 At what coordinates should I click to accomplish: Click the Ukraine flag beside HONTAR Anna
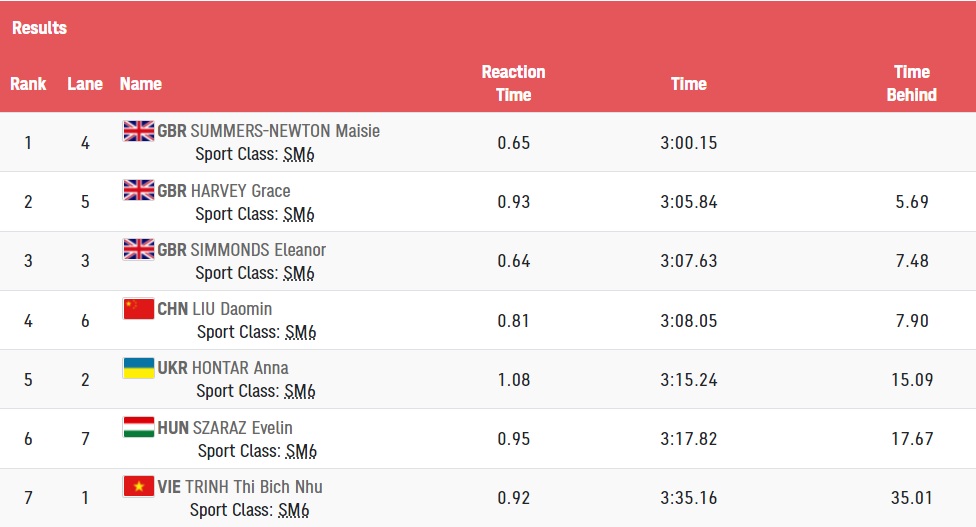tap(138, 368)
